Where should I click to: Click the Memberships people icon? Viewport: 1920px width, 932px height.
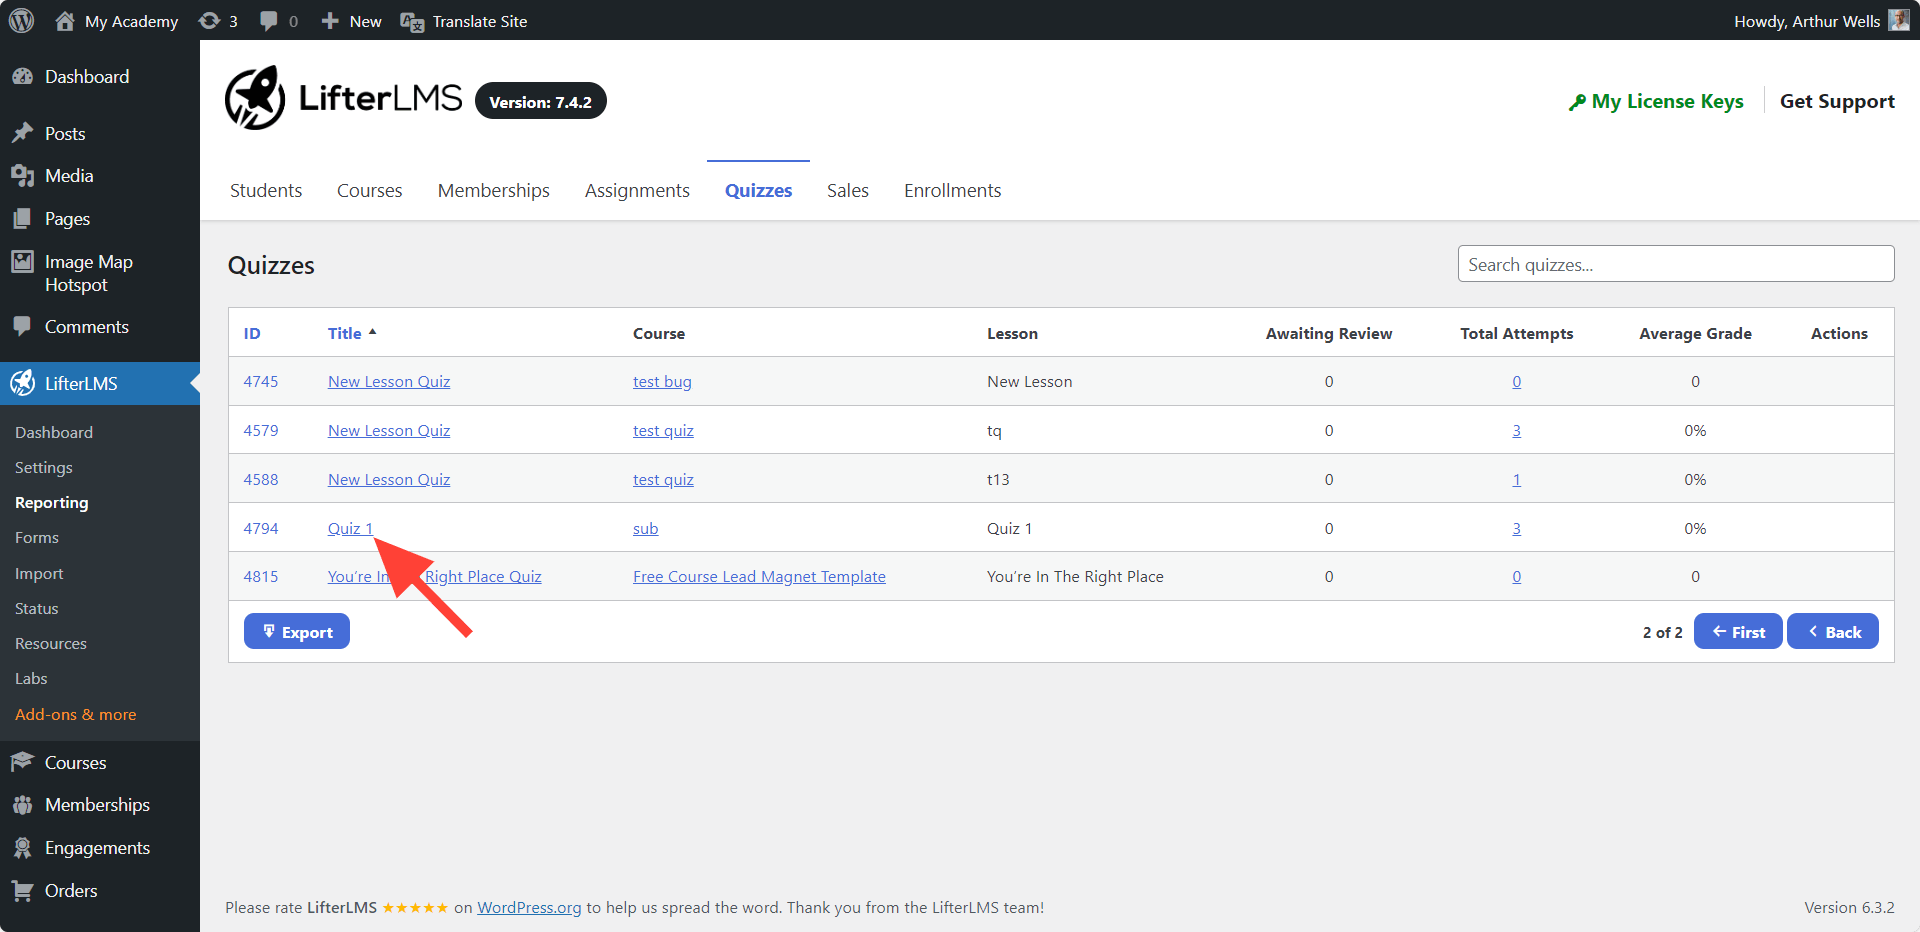22,805
